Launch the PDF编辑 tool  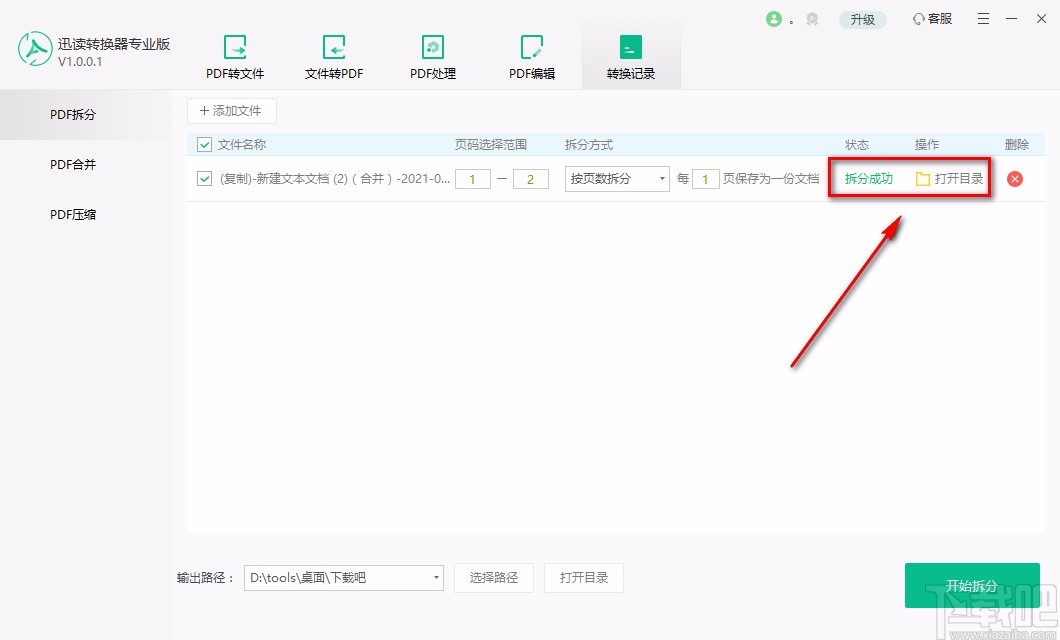click(x=531, y=55)
